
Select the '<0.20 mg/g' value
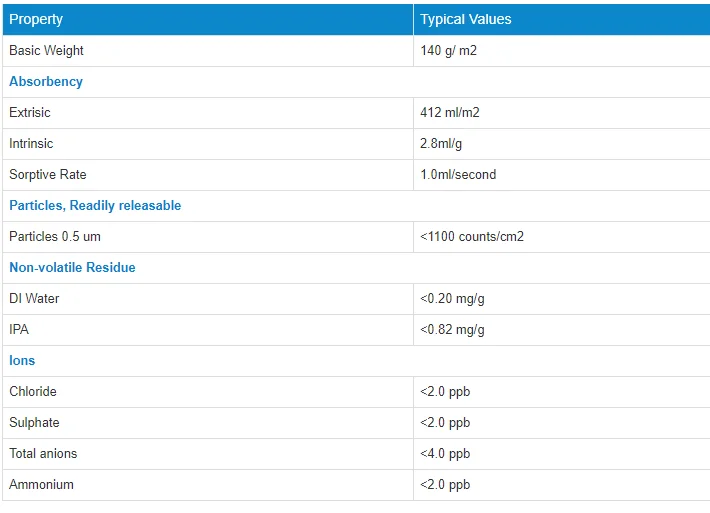(x=452, y=299)
